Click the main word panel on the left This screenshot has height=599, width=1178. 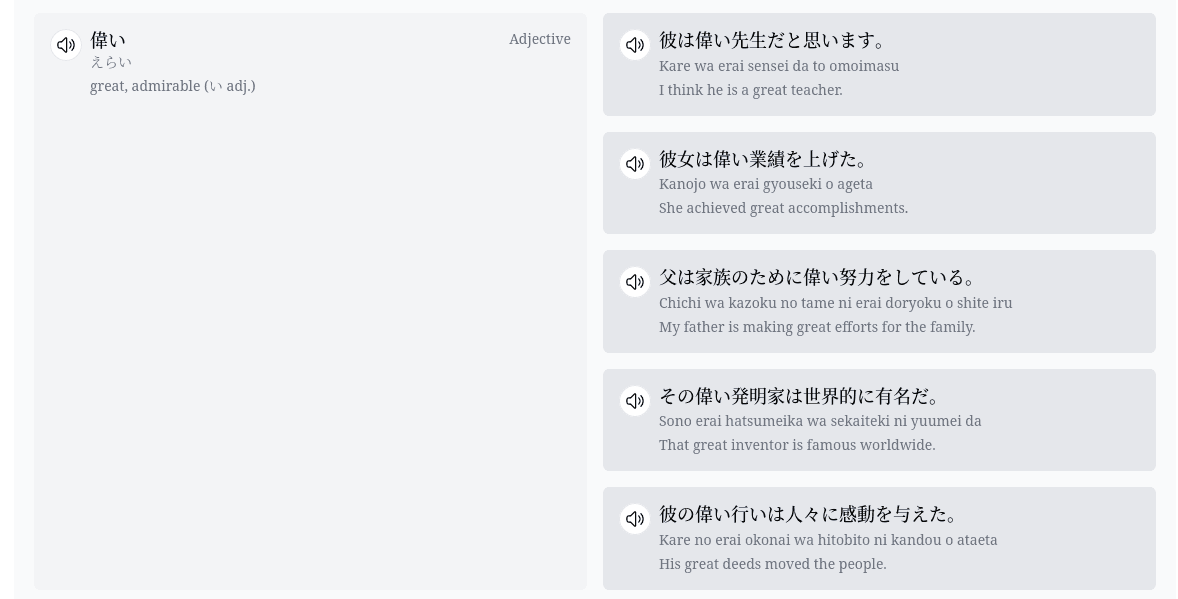pos(310,300)
